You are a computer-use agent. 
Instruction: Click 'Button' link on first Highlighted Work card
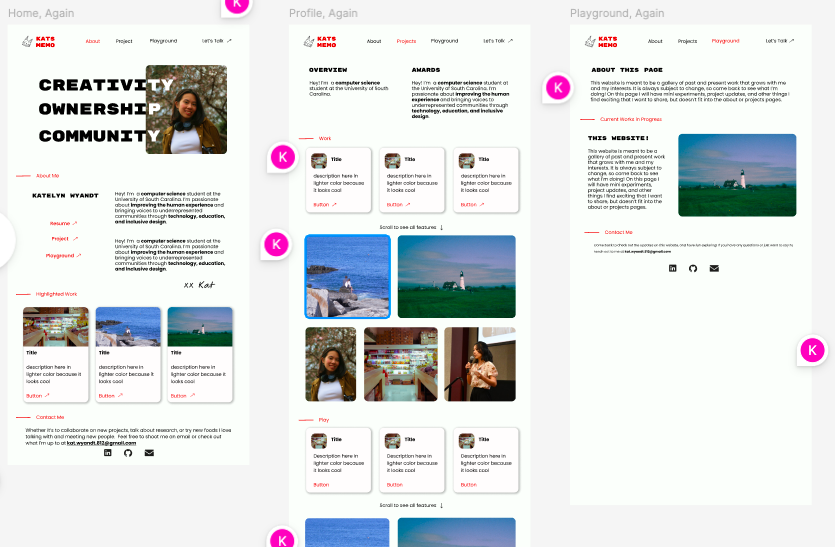click(x=37, y=395)
